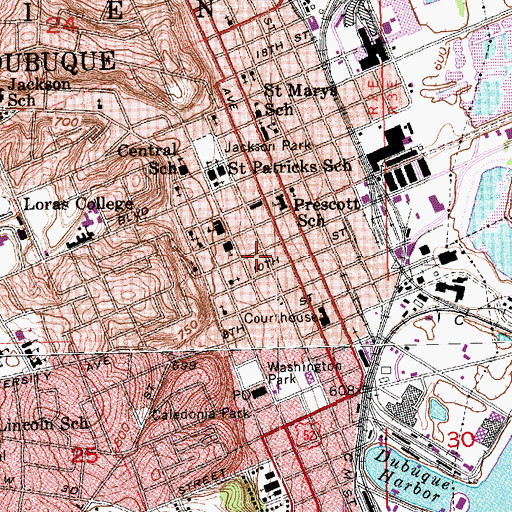The image size is (512, 512).
Task: Click the 608 elevation marker
Action: pyautogui.click(x=341, y=390)
